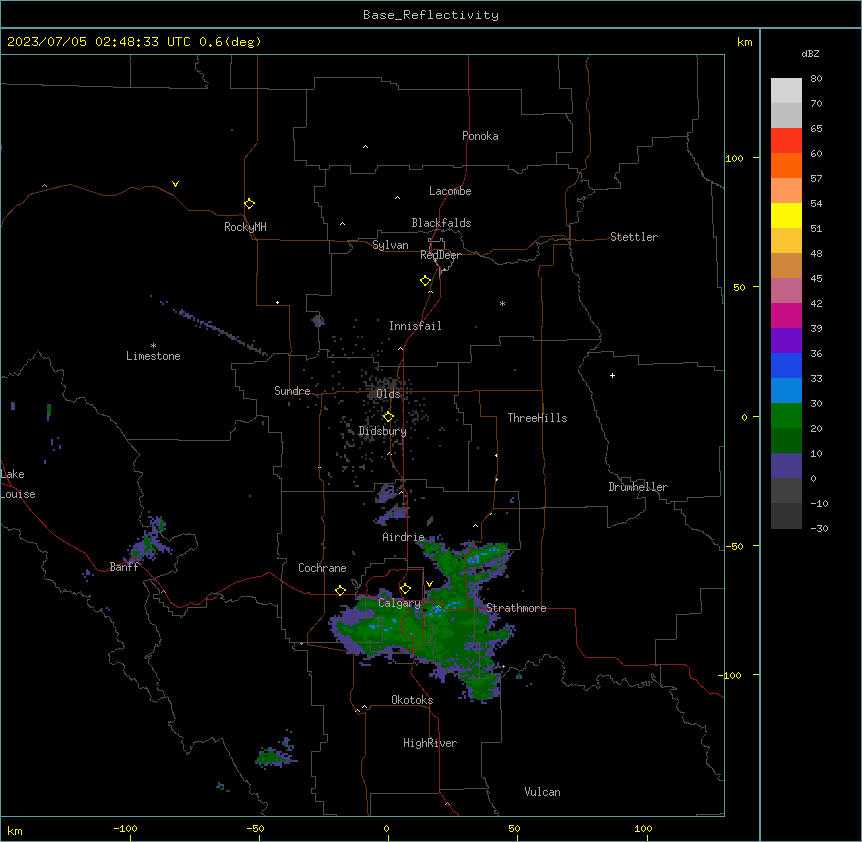Click the km unit label at bottom left
The width and height of the screenshot is (862, 842).
tap(14, 830)
